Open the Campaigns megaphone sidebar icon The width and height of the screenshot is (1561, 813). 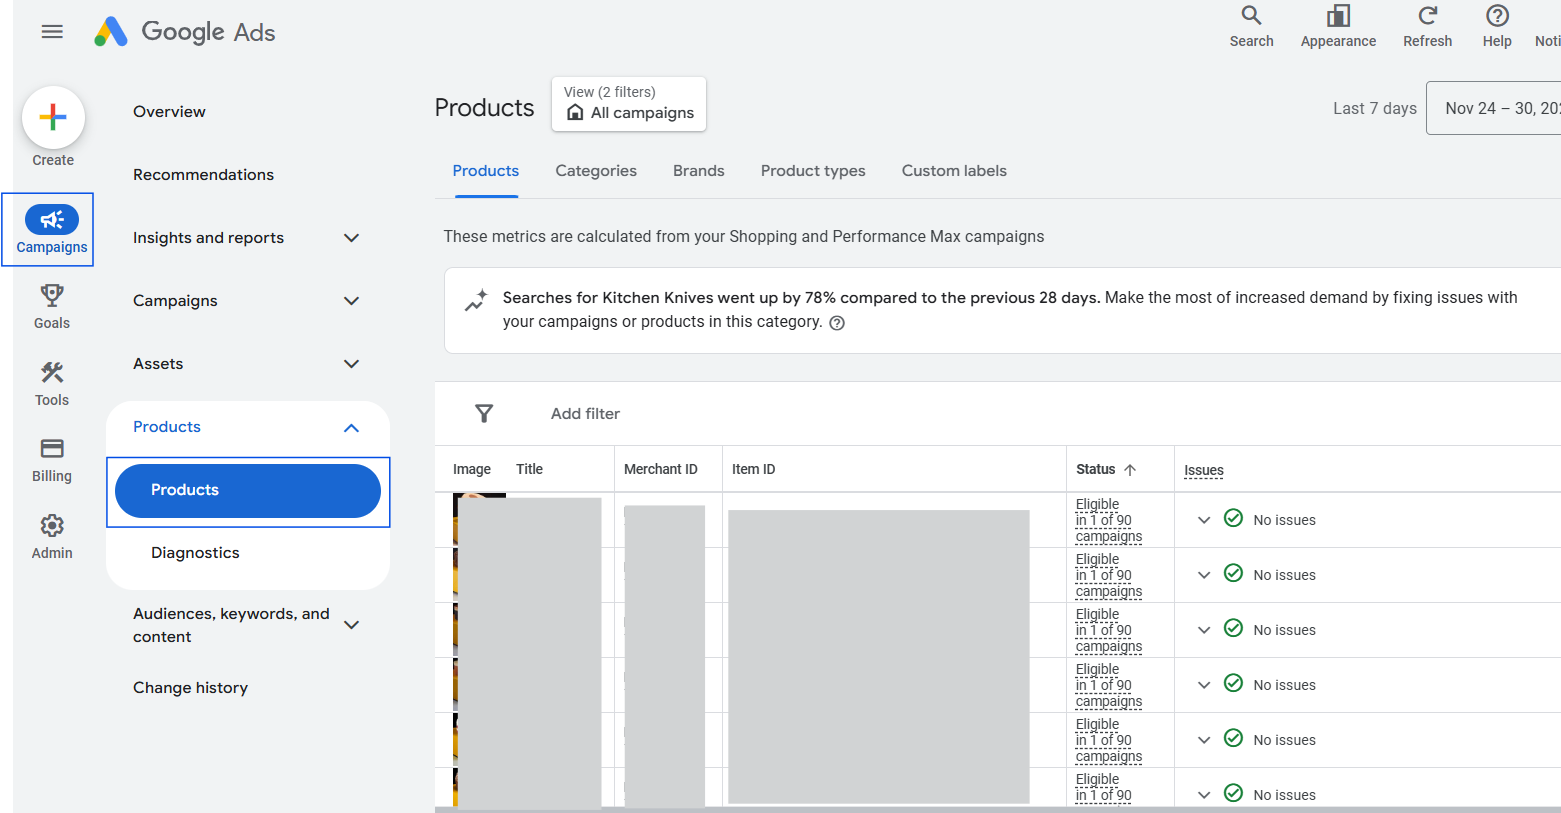pyautogui.click(x=52, y=219)
